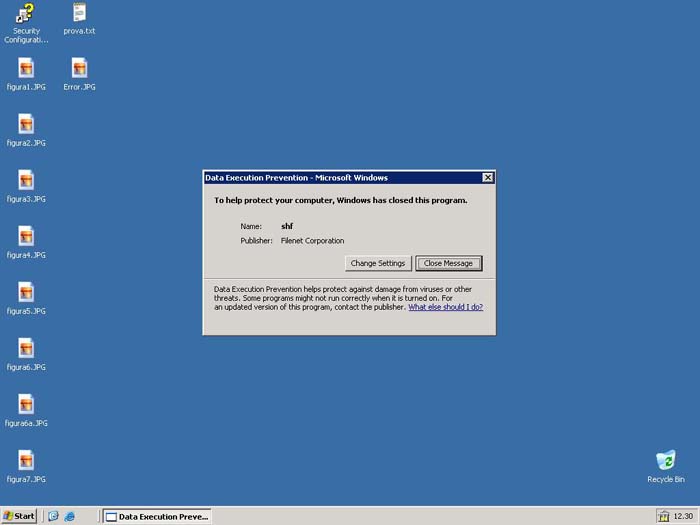Close the Data Execution Prevention dialog

coord(488,178)
